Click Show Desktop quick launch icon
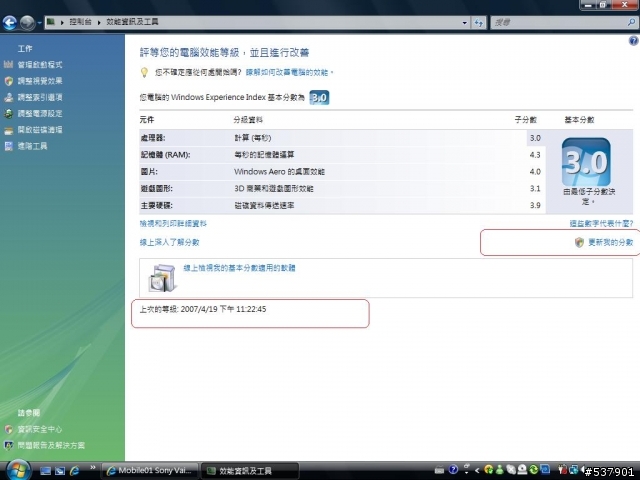This screenshot has height=480, width=640. tap(45, 471)
